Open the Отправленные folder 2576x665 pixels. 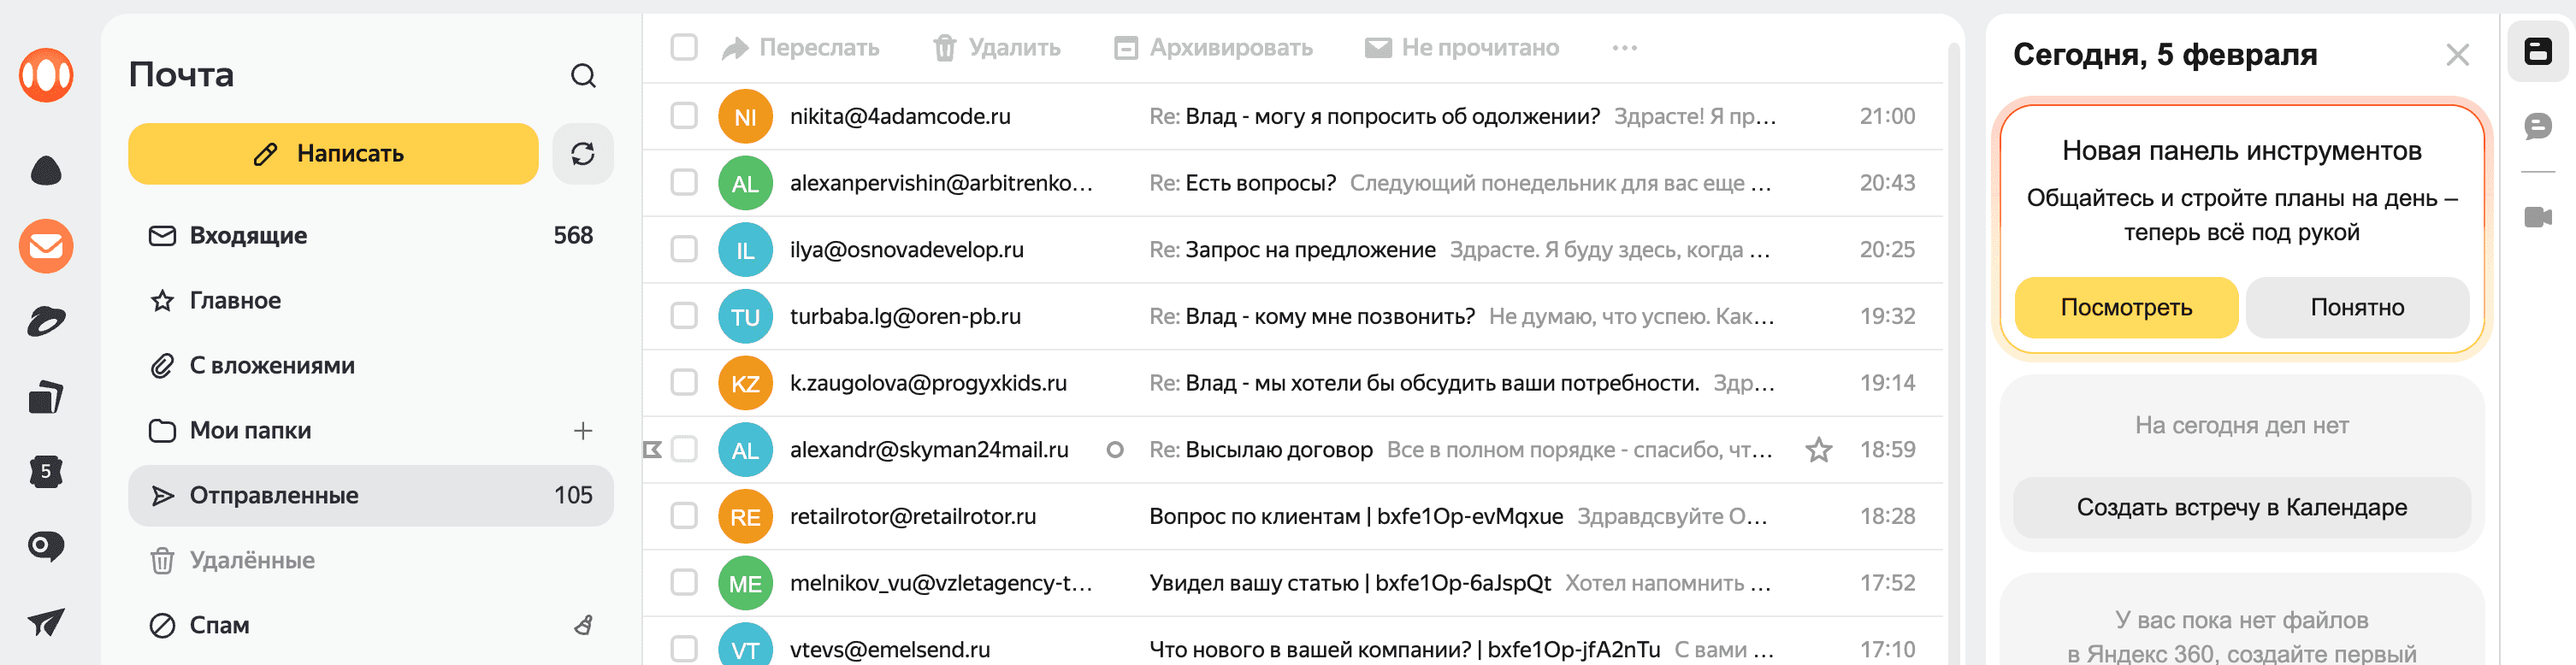370,496
